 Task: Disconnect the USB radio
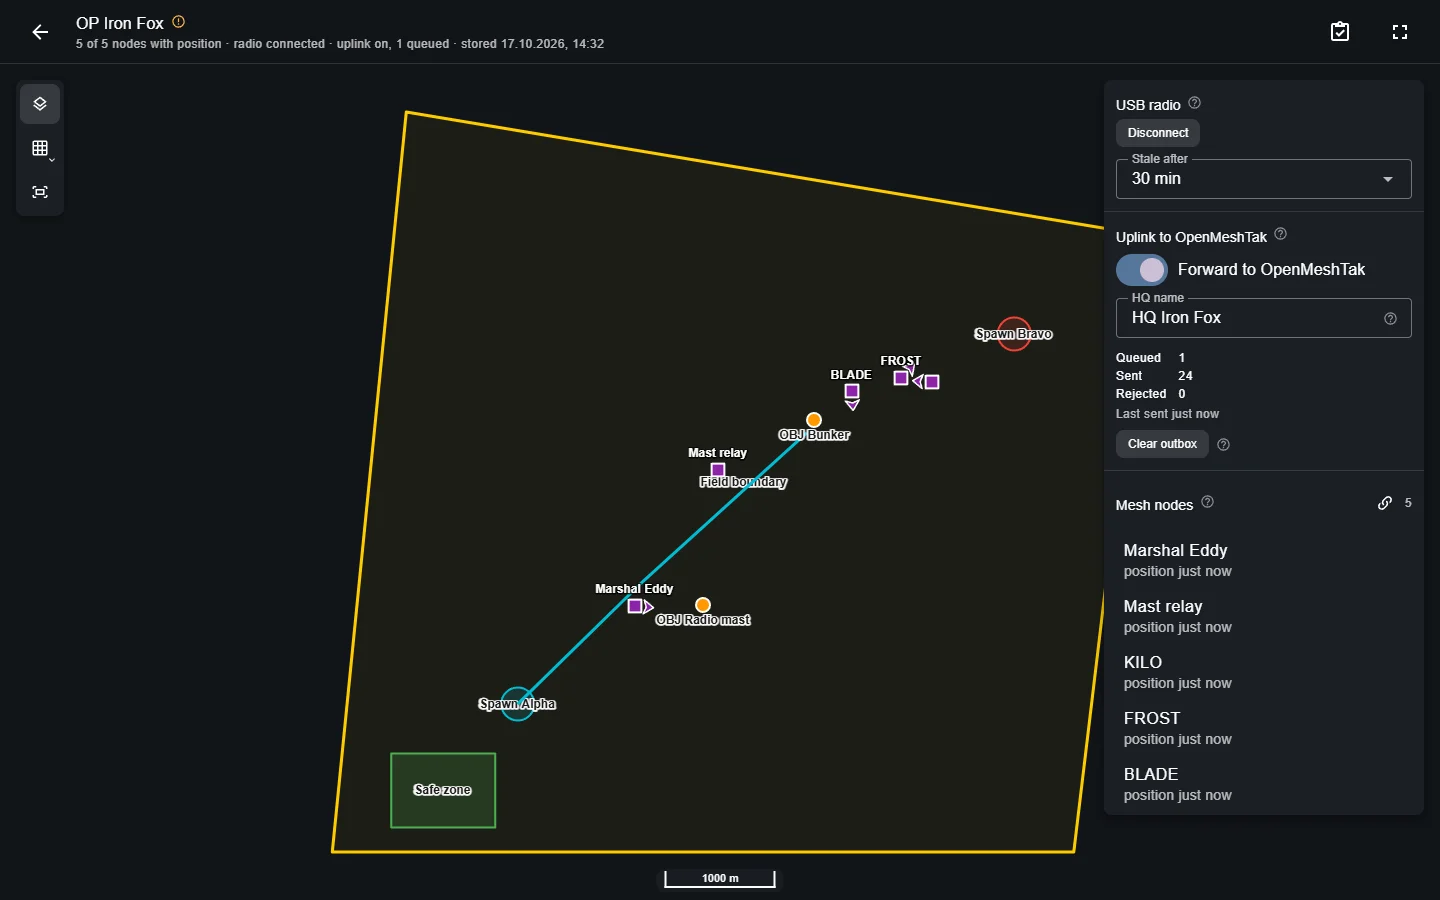tap(1158, 133)
